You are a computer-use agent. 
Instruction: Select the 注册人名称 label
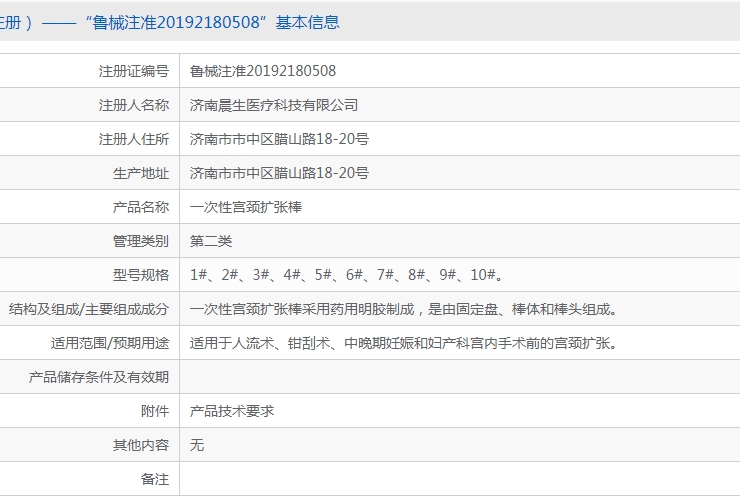coord(134,105)
